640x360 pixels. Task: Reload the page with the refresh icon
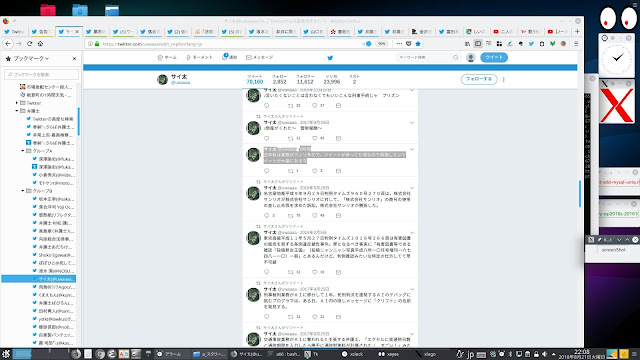[29, 44]
